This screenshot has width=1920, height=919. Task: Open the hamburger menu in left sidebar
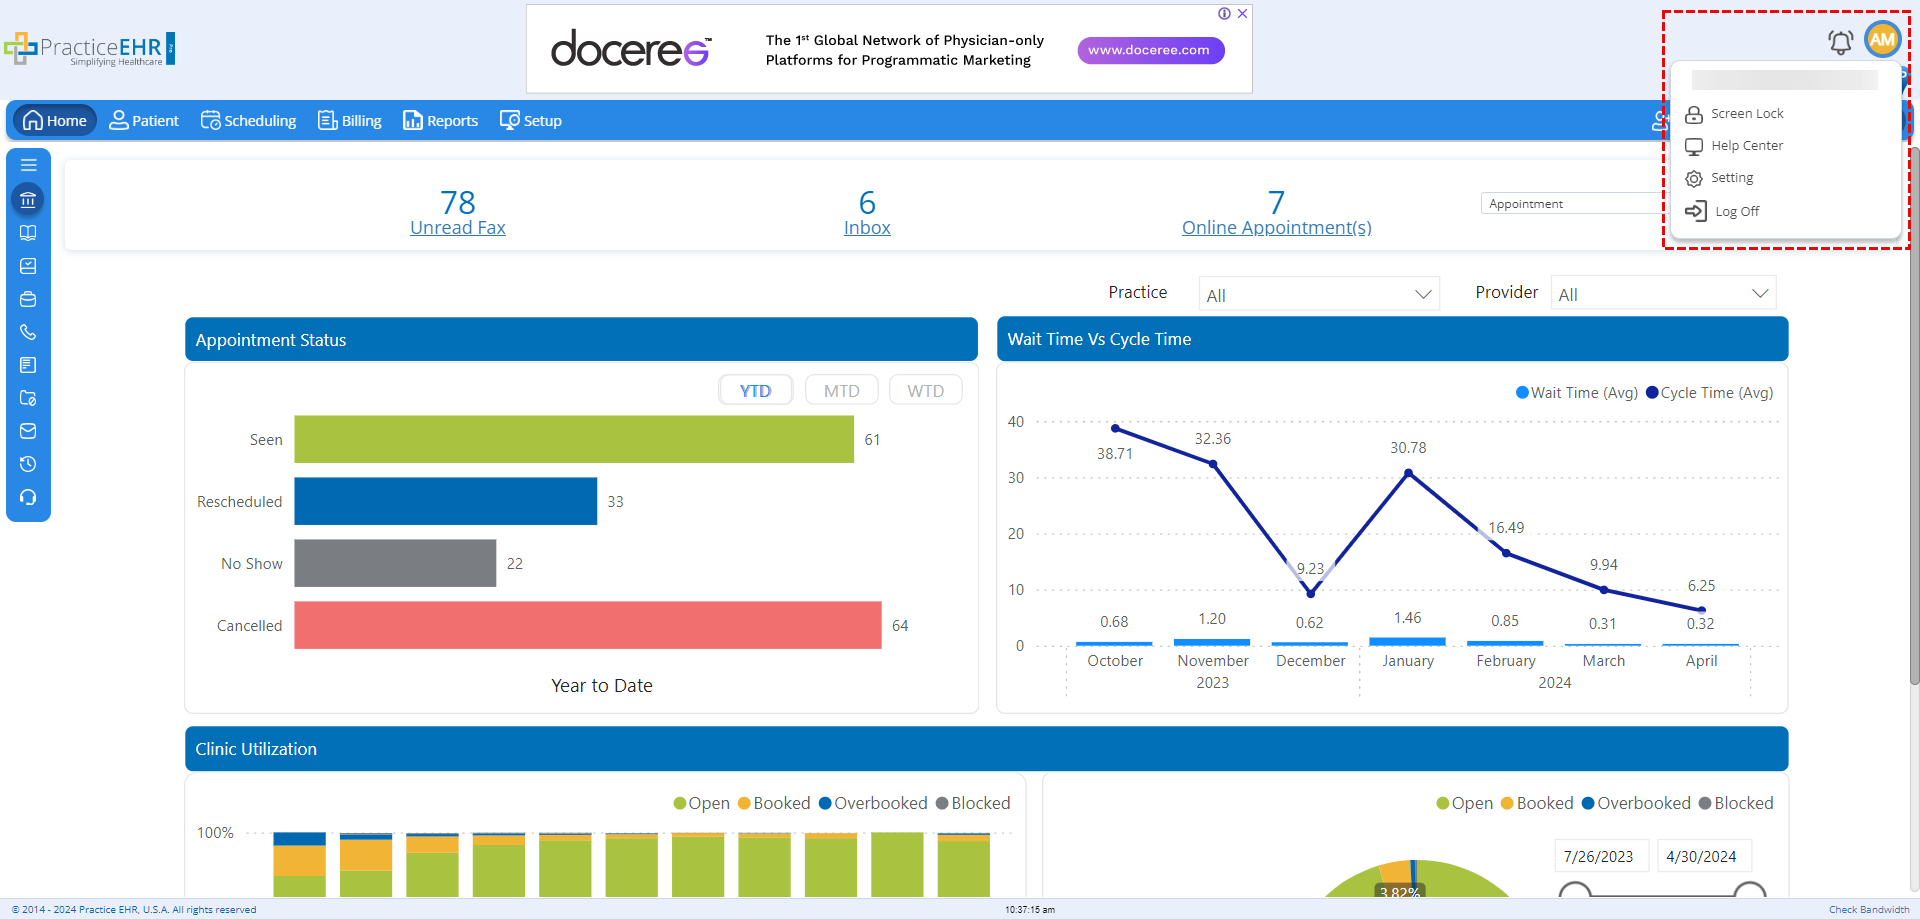coord(28,165)
